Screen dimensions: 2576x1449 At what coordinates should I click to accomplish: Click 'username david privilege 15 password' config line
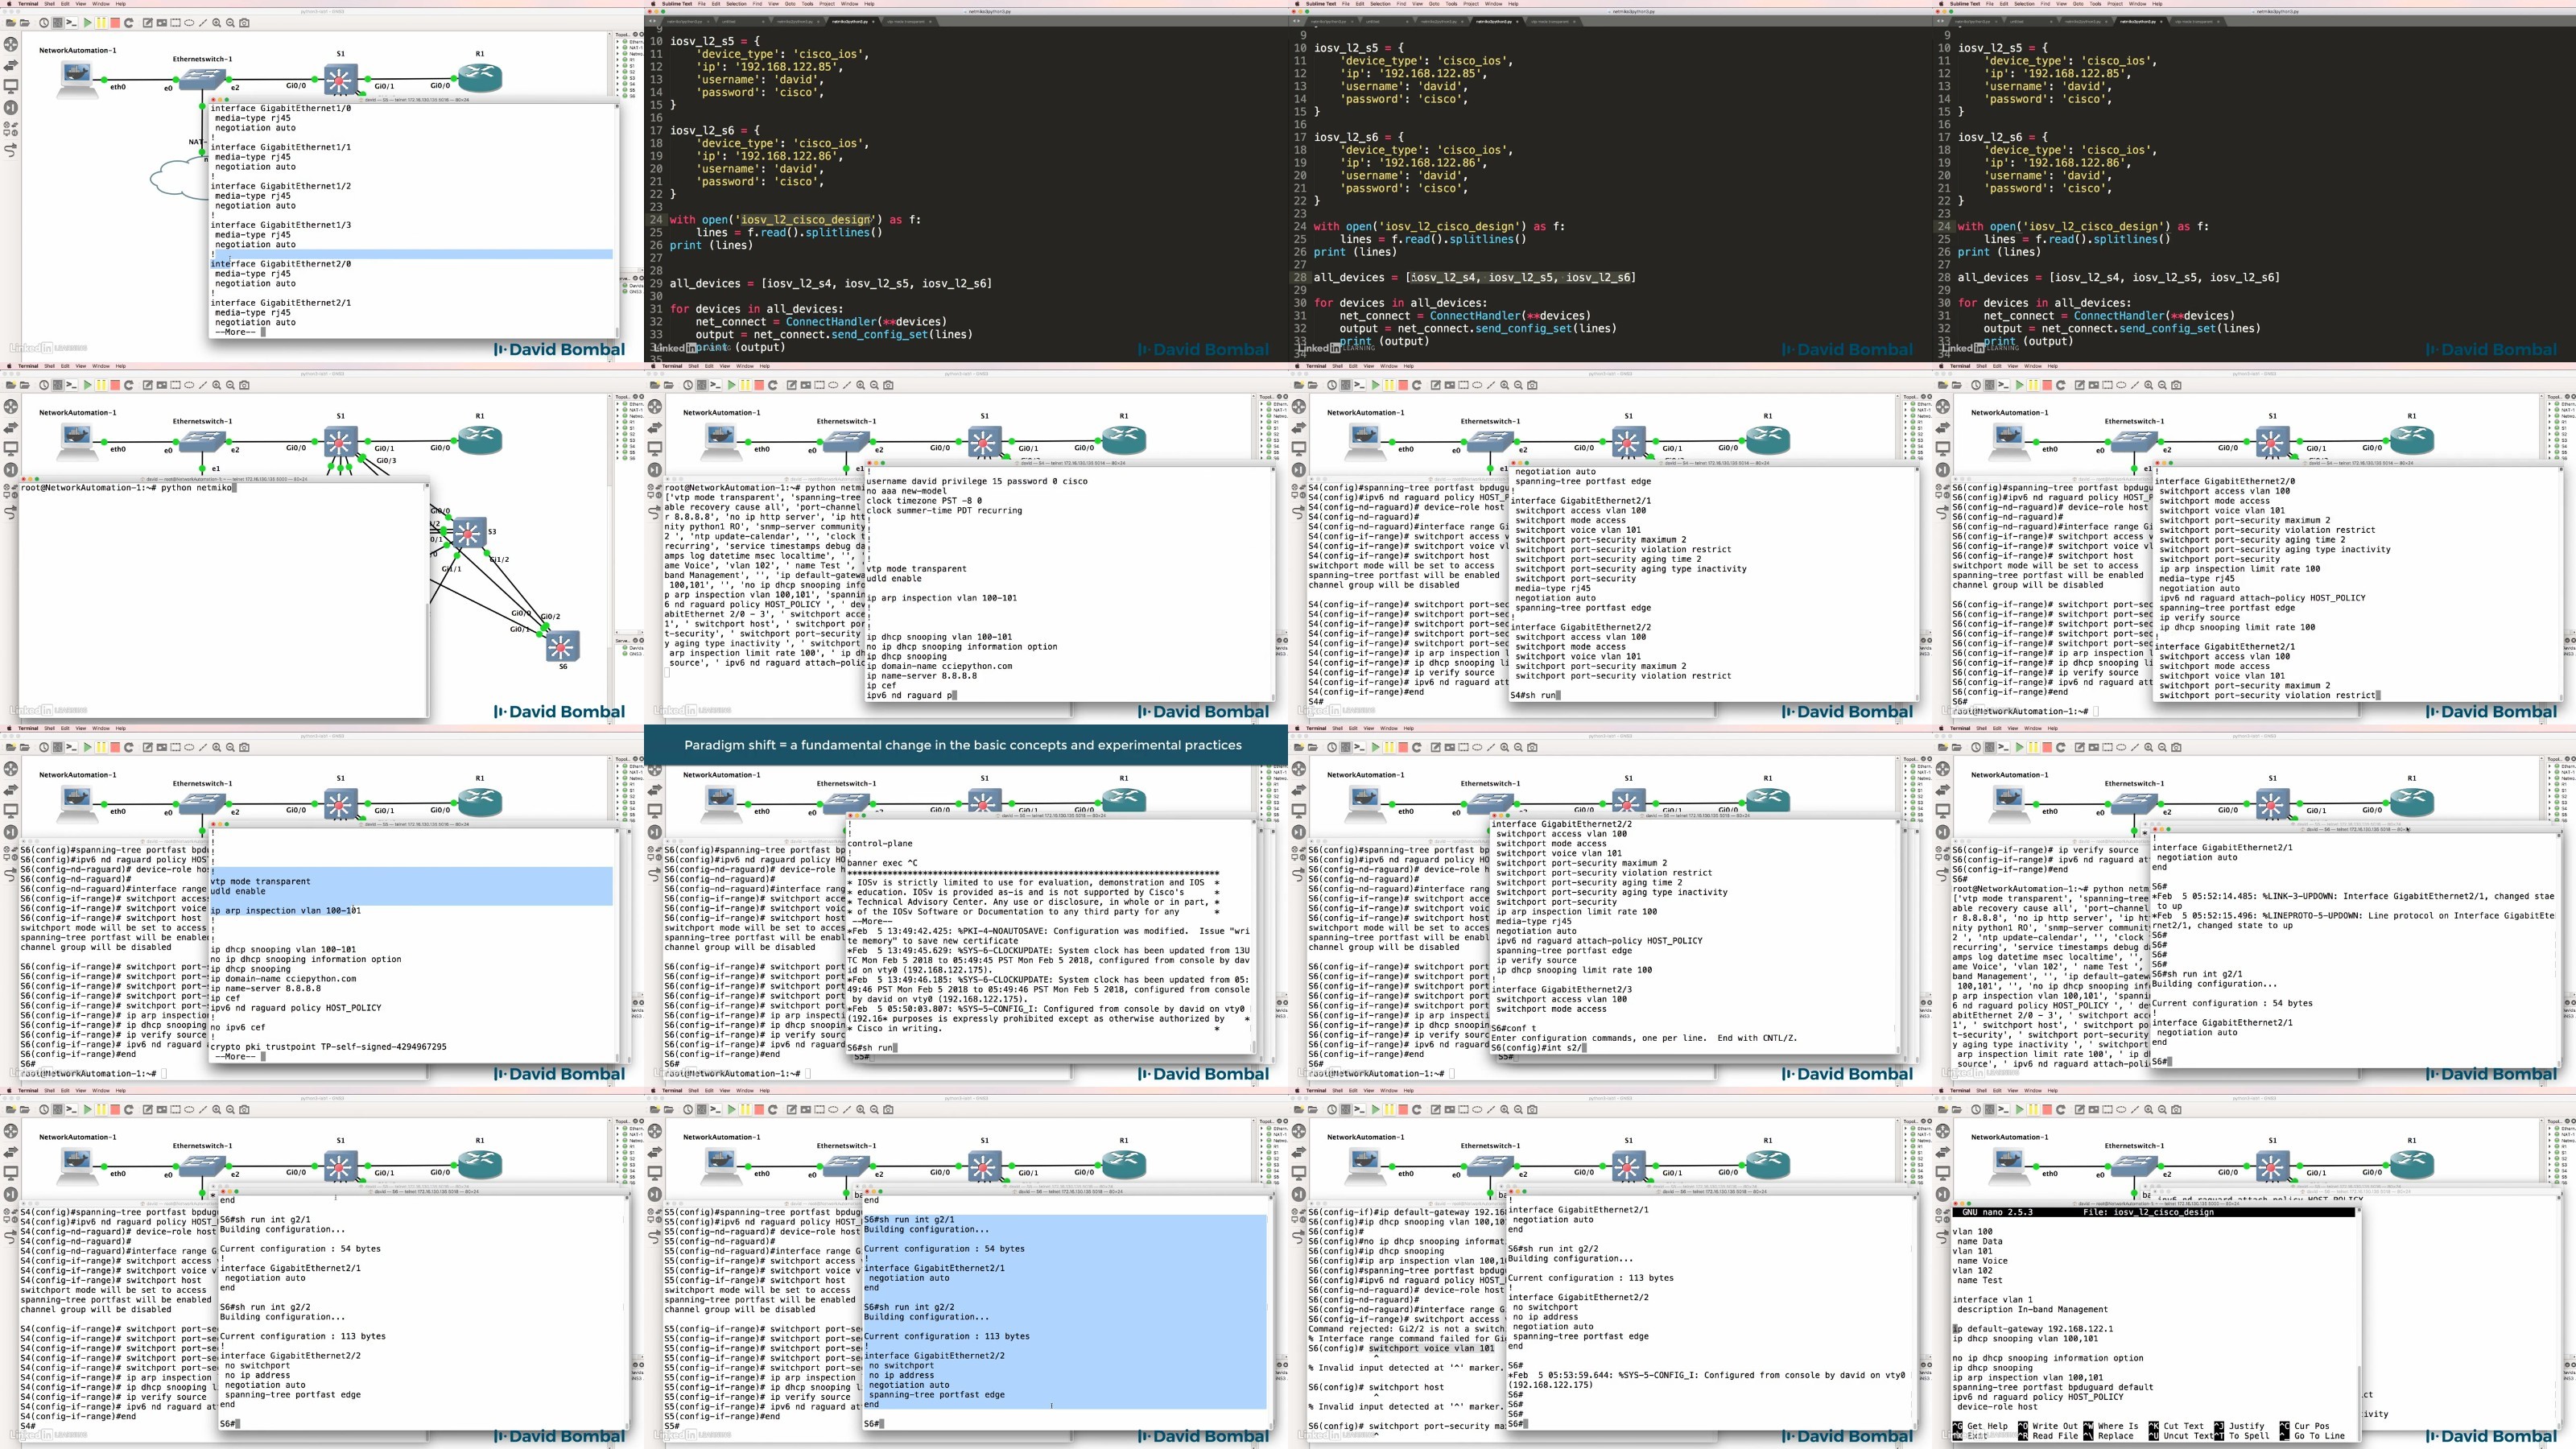click(977, 481)
